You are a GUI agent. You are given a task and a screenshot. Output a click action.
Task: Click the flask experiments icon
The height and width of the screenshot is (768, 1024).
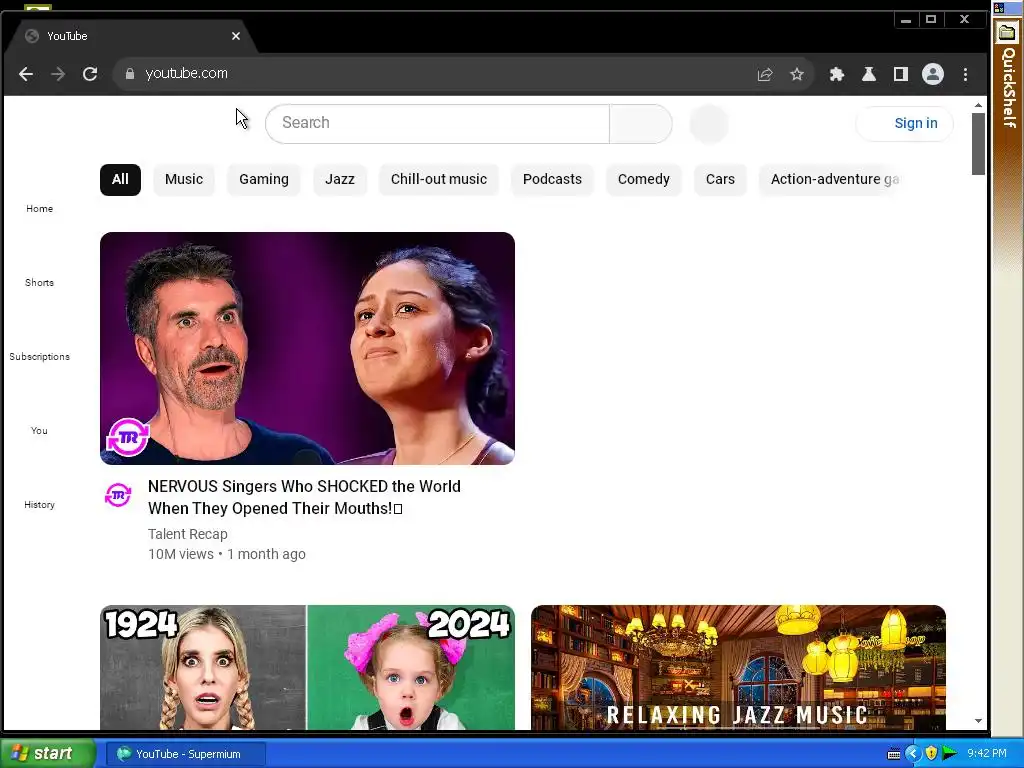(869, 74)
